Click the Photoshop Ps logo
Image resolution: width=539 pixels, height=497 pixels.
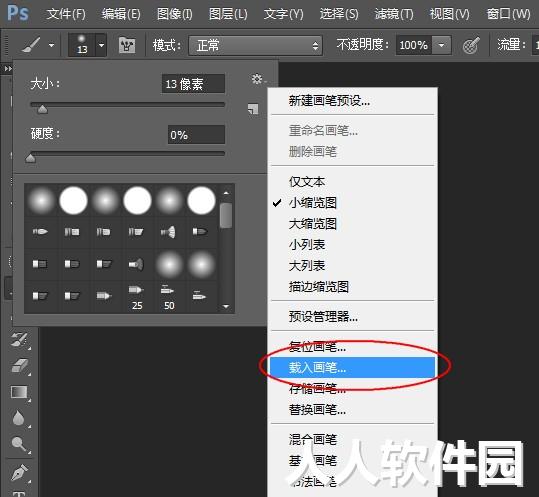click(18, 13)
